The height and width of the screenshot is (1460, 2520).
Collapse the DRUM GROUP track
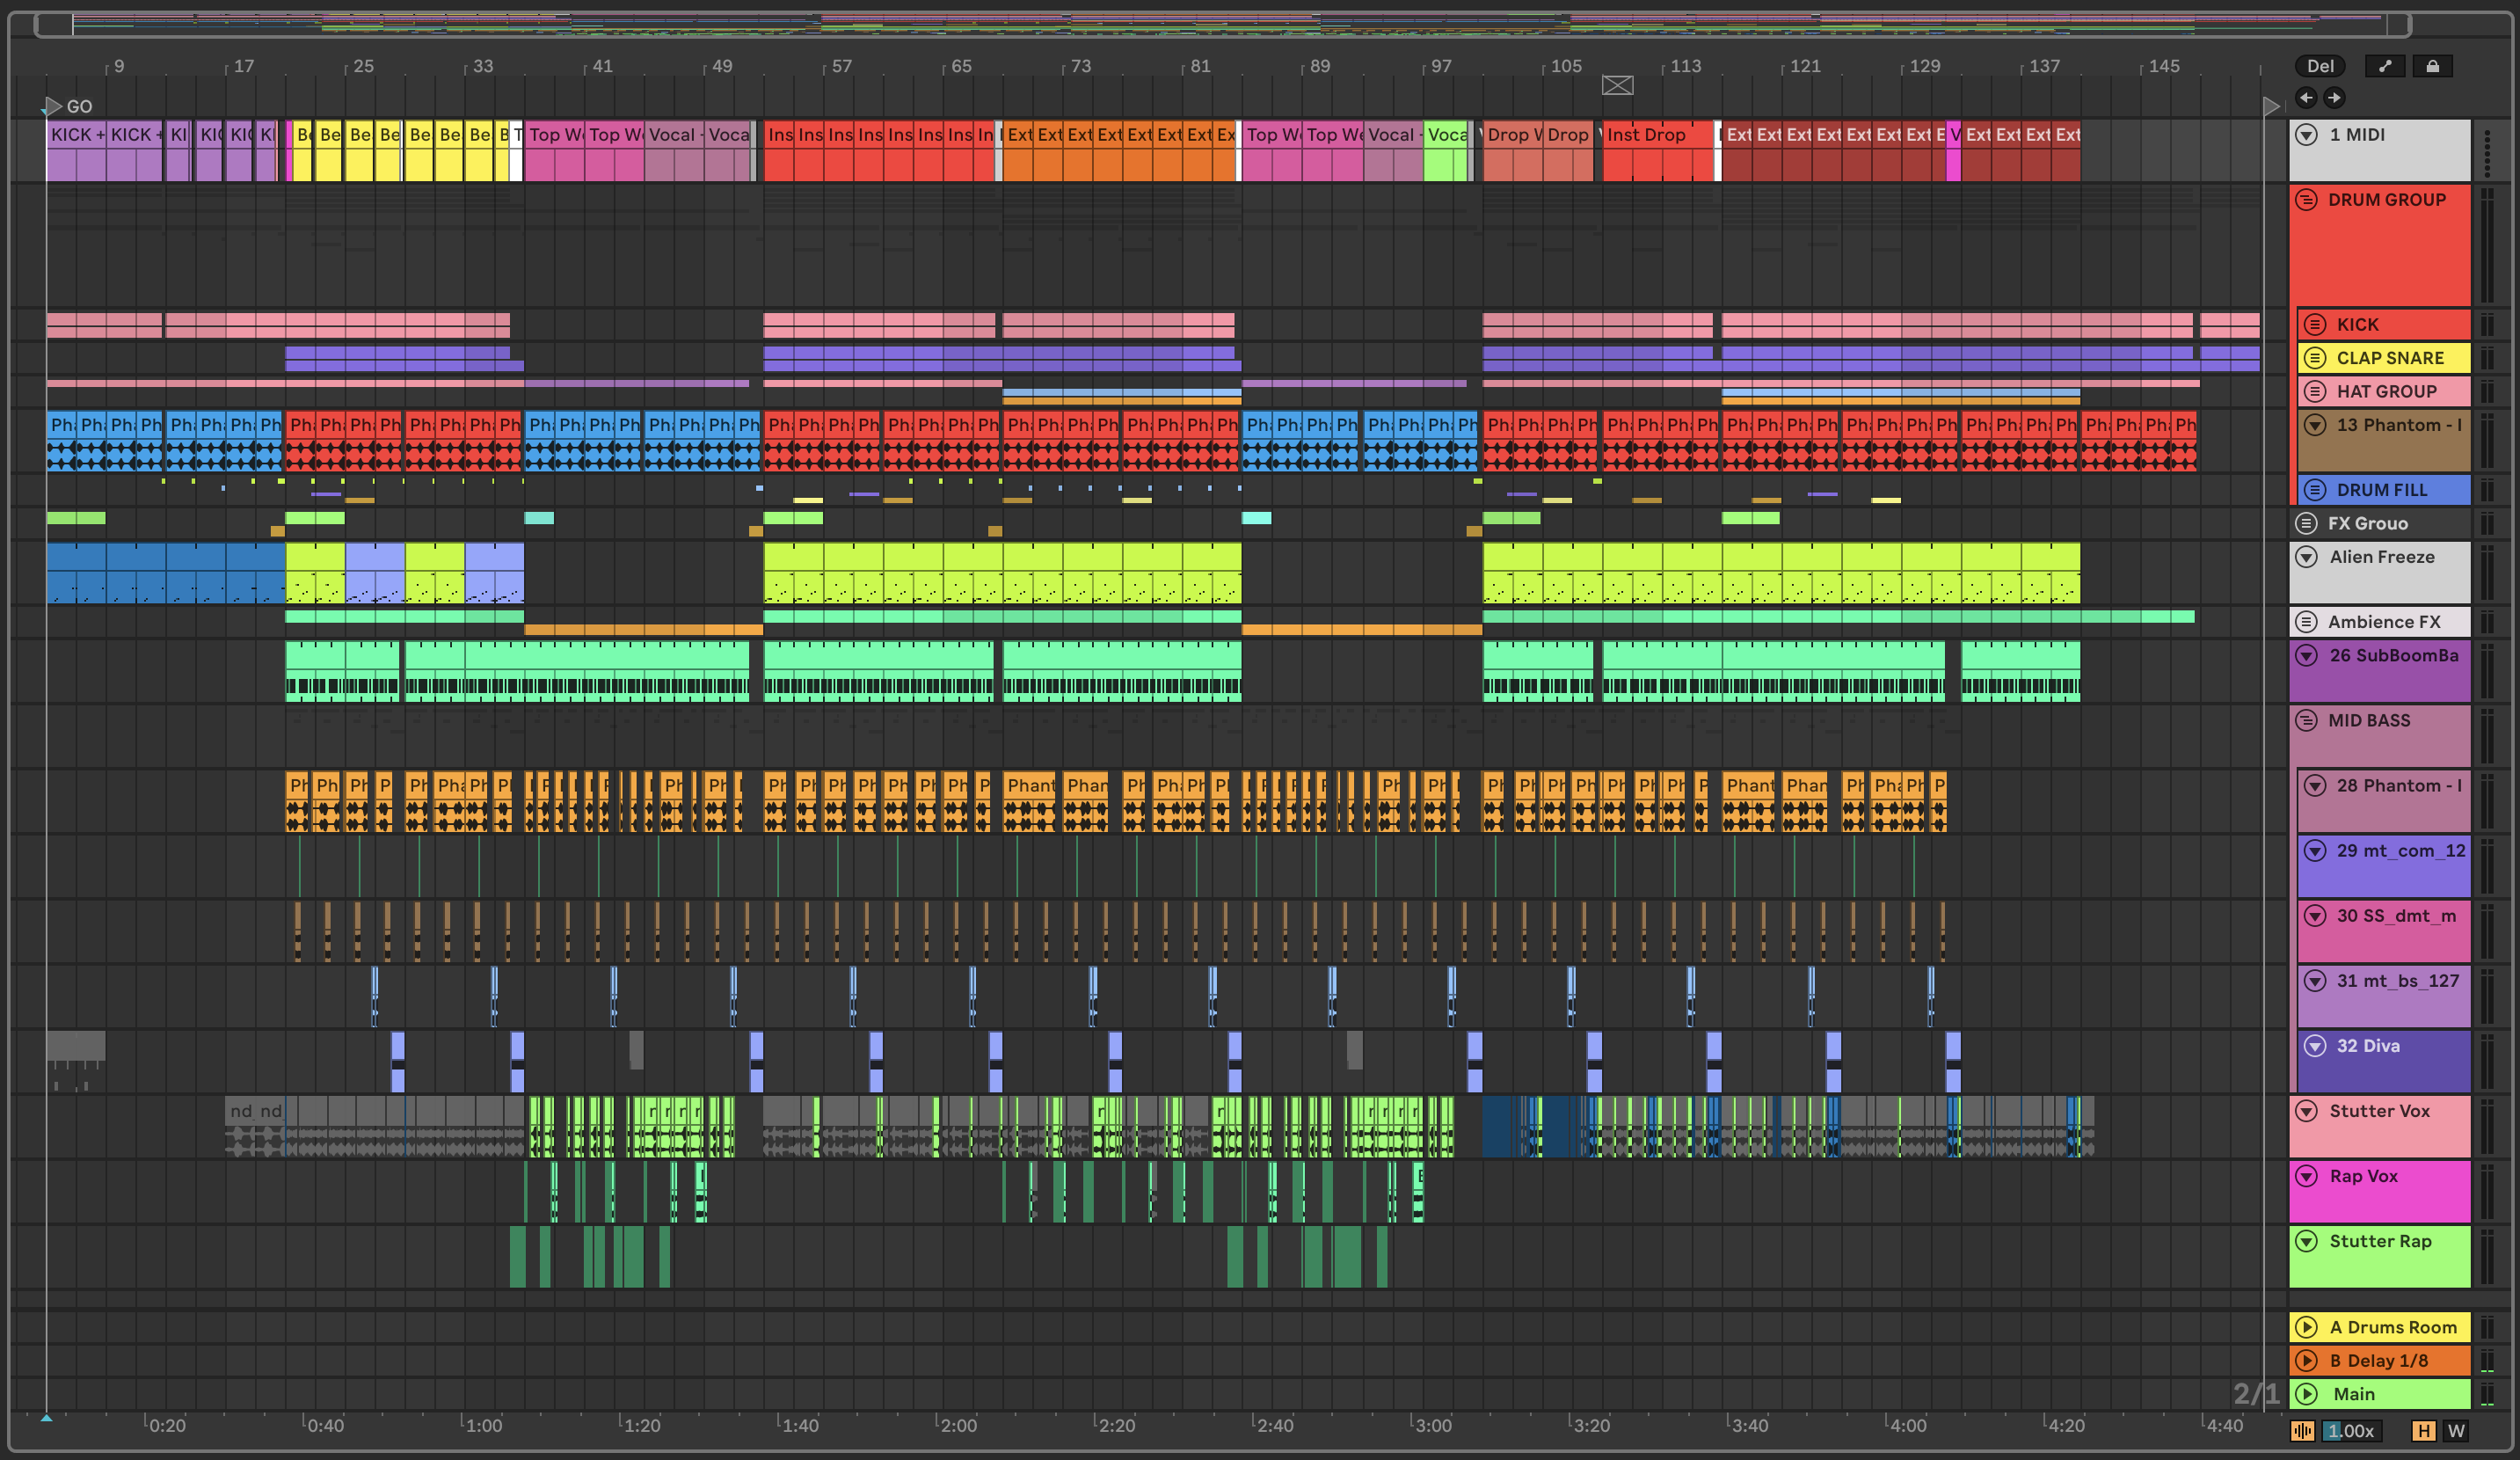[x=2307, y=200]
